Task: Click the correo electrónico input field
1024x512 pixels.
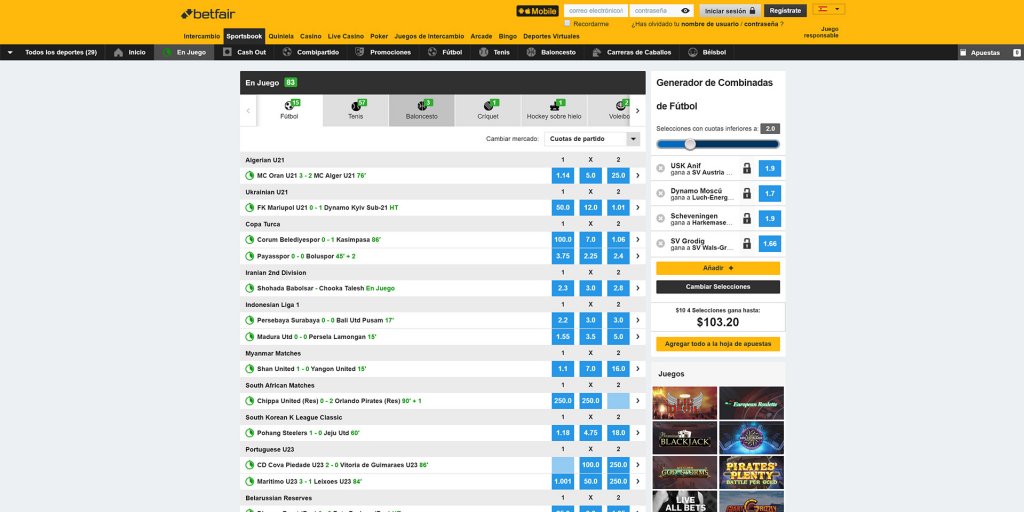Action: (596, 10)
